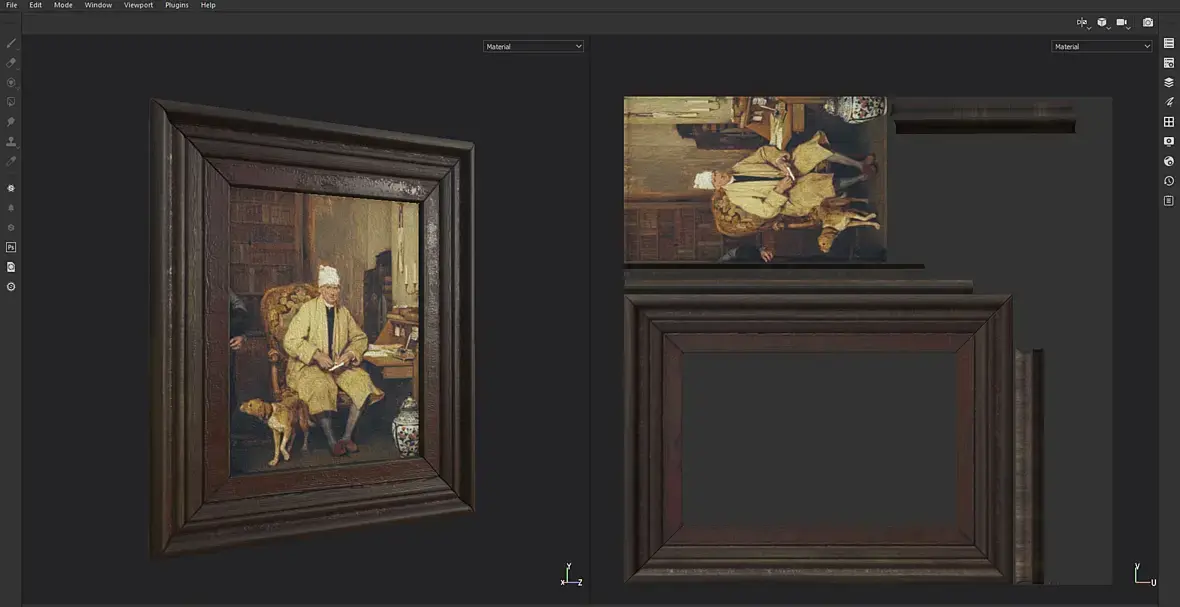
Task: Click the large picture frame UV island
Action: coord(818,439)
